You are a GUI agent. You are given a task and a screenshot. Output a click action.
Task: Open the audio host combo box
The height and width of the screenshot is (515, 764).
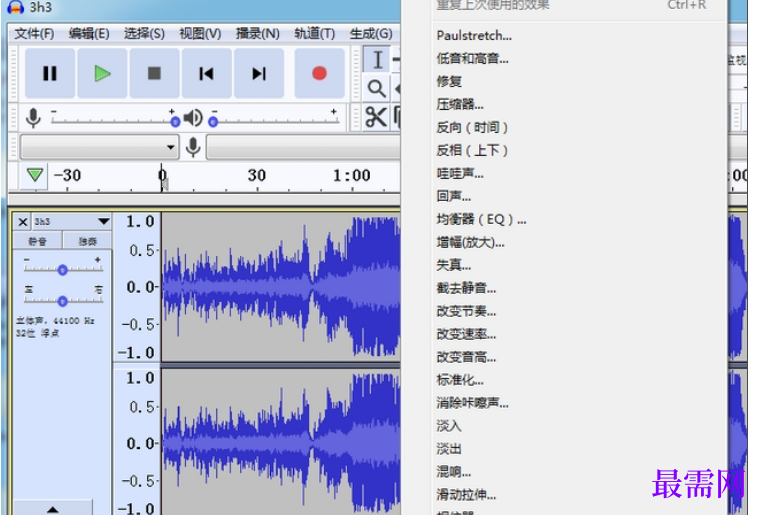98,148
